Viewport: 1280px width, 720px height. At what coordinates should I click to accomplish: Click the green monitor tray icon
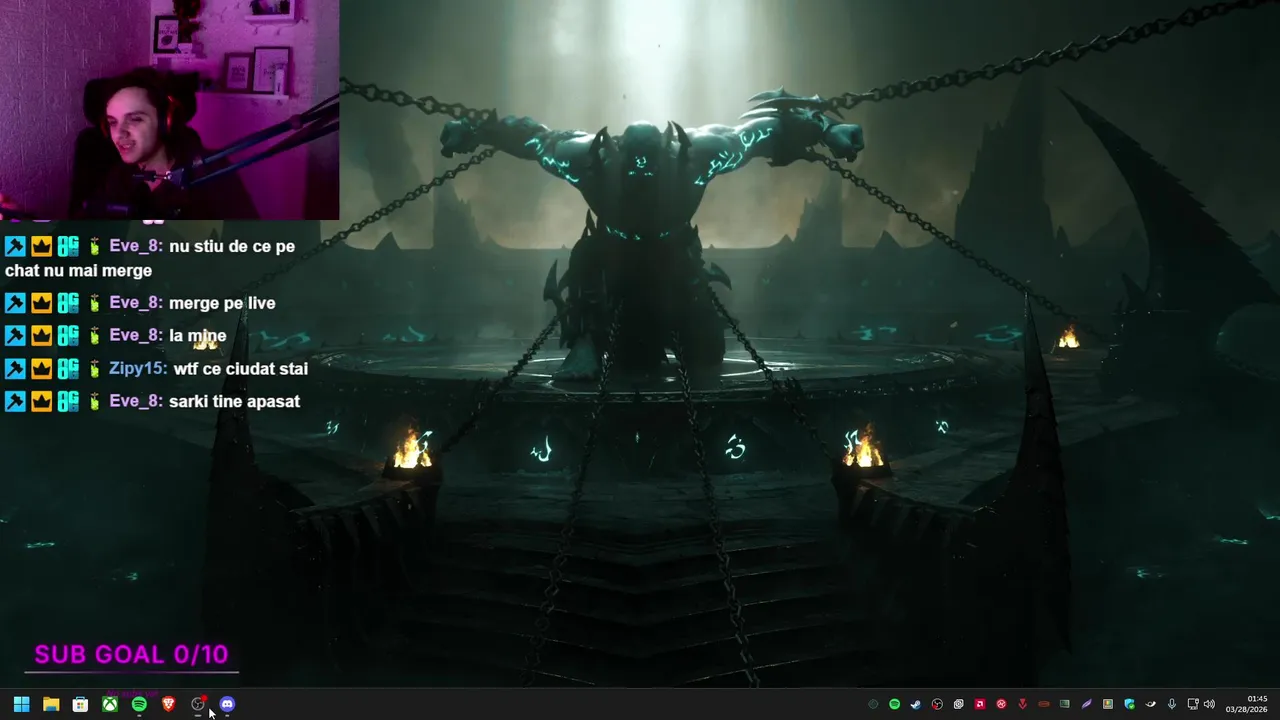1065,704
